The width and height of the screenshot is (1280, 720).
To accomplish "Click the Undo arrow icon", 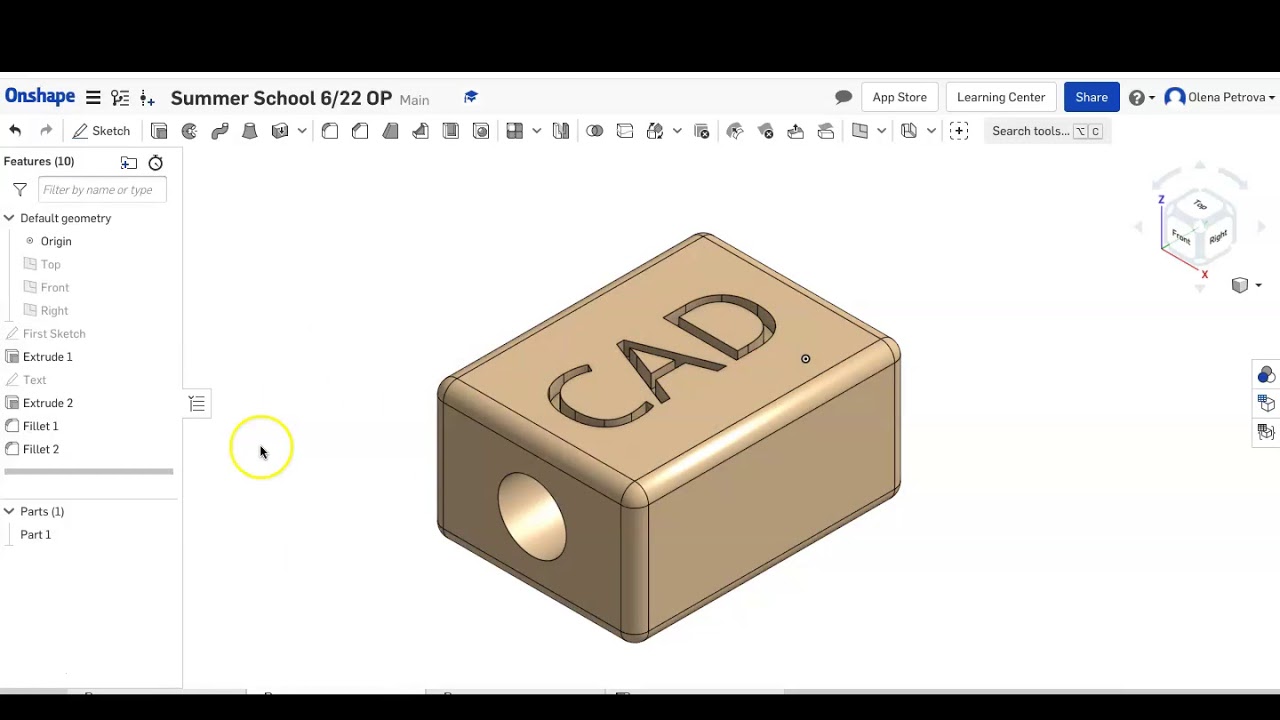I will tap(15, 131).
